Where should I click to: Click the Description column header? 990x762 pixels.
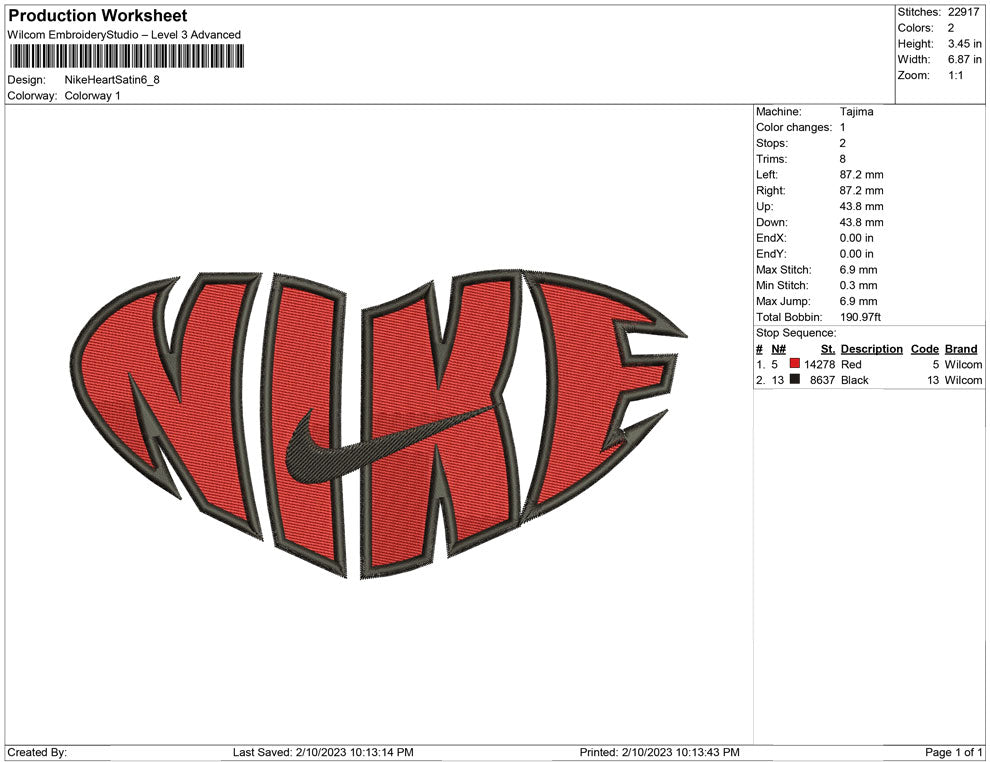pyautogui.click(x=871, y=348)
